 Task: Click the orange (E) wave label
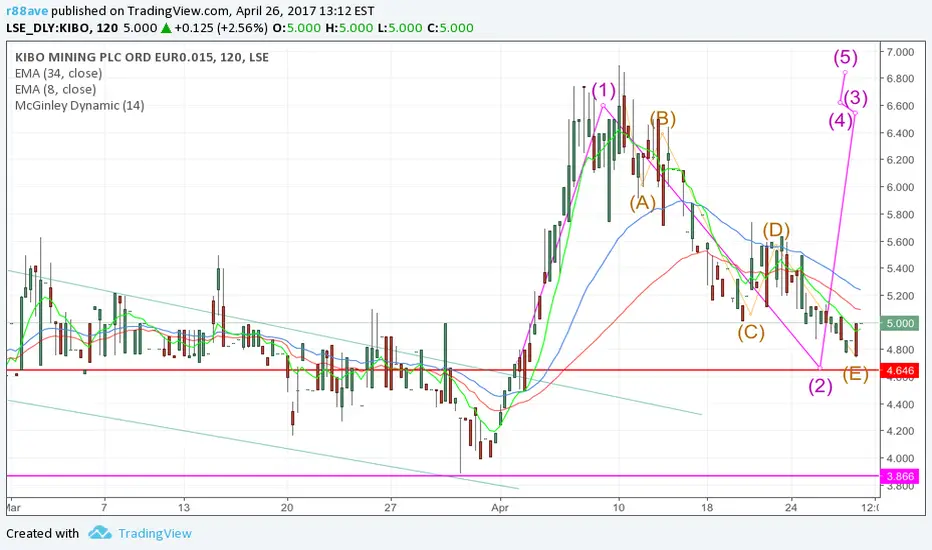pyautogui.click(x=856, y=373)
